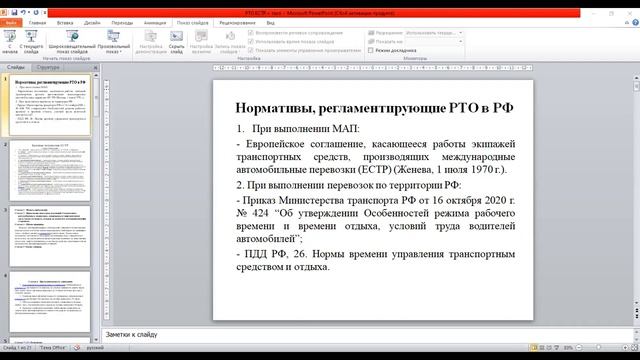Undo last action in quick access toolbar

pos(23,13)
